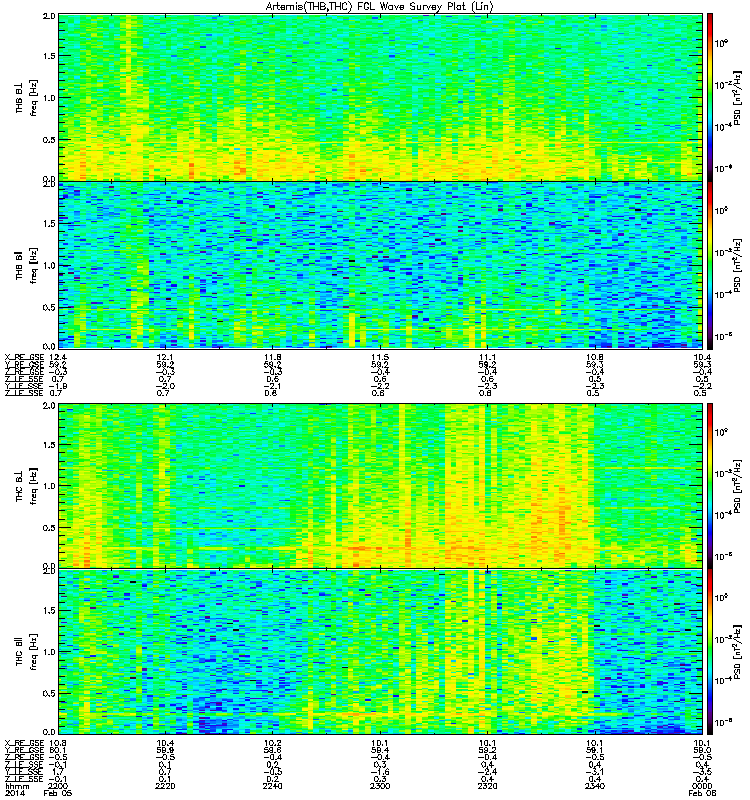Click the 2340 time tick label

tap(595, 786)
